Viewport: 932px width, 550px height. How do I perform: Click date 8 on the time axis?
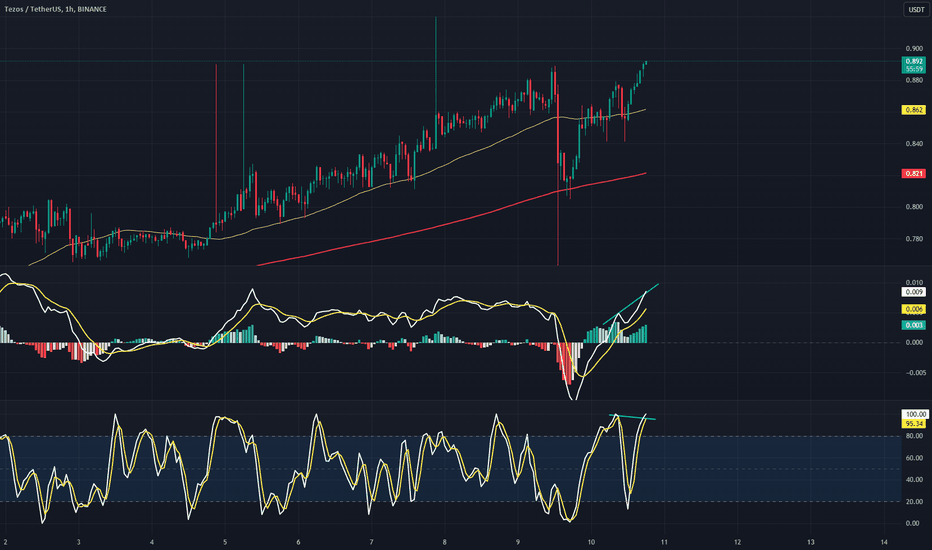(444, 541)
